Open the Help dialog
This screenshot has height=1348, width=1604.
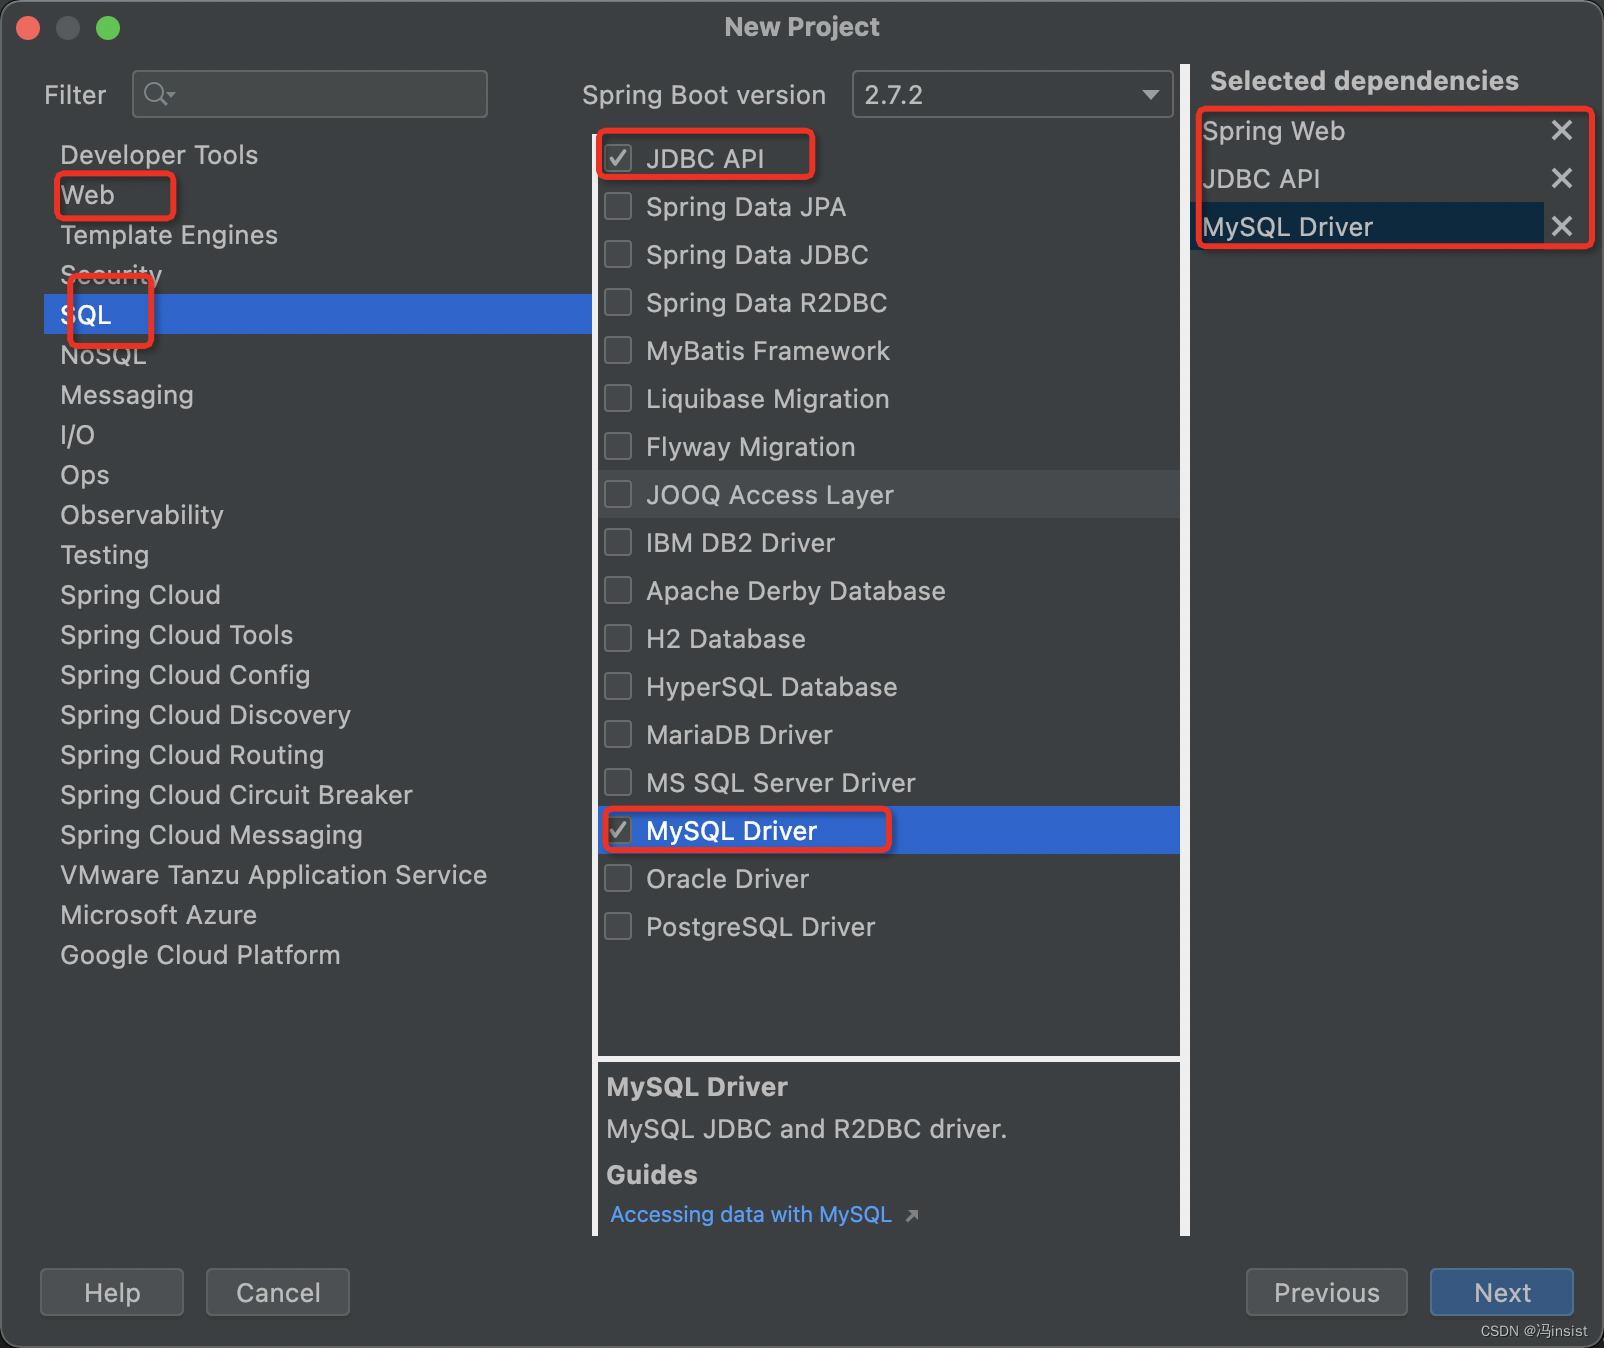point(111,1292)
